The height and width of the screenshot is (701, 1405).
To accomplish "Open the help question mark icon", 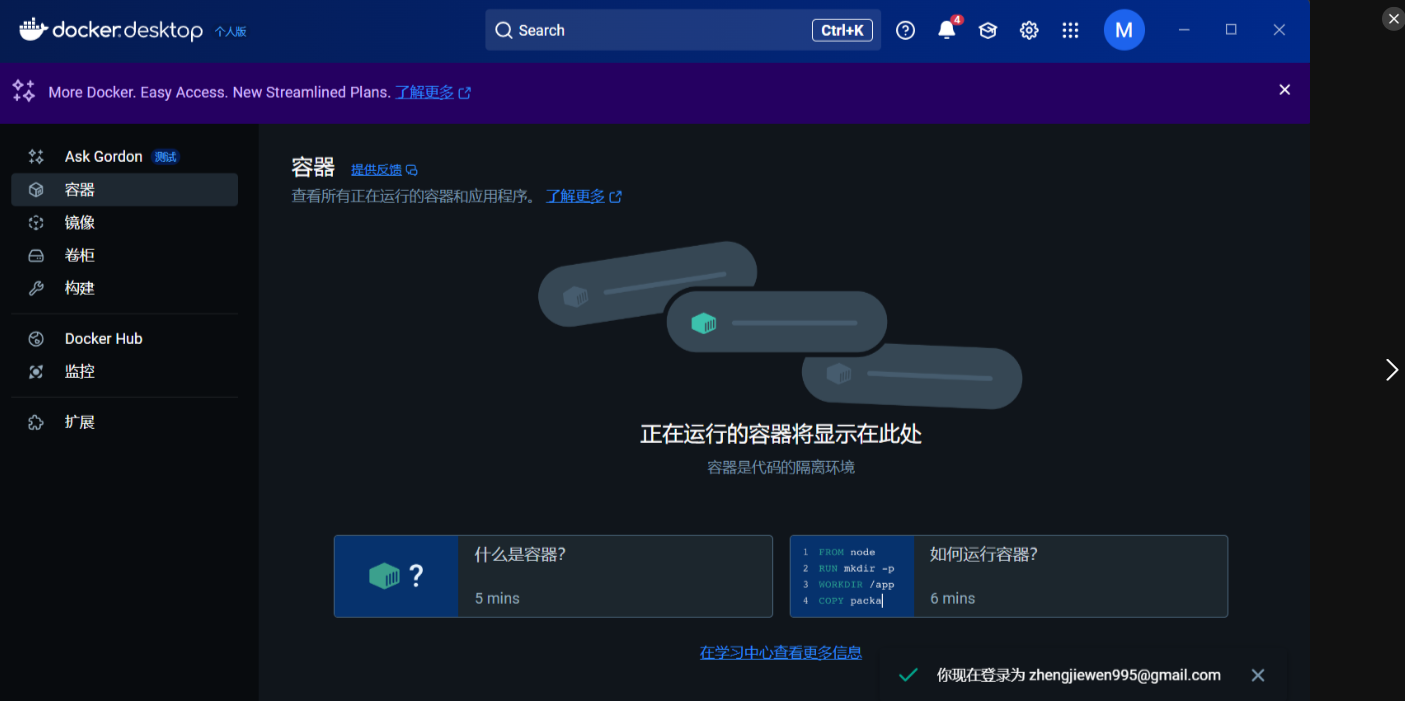I will tap(905, 30).
